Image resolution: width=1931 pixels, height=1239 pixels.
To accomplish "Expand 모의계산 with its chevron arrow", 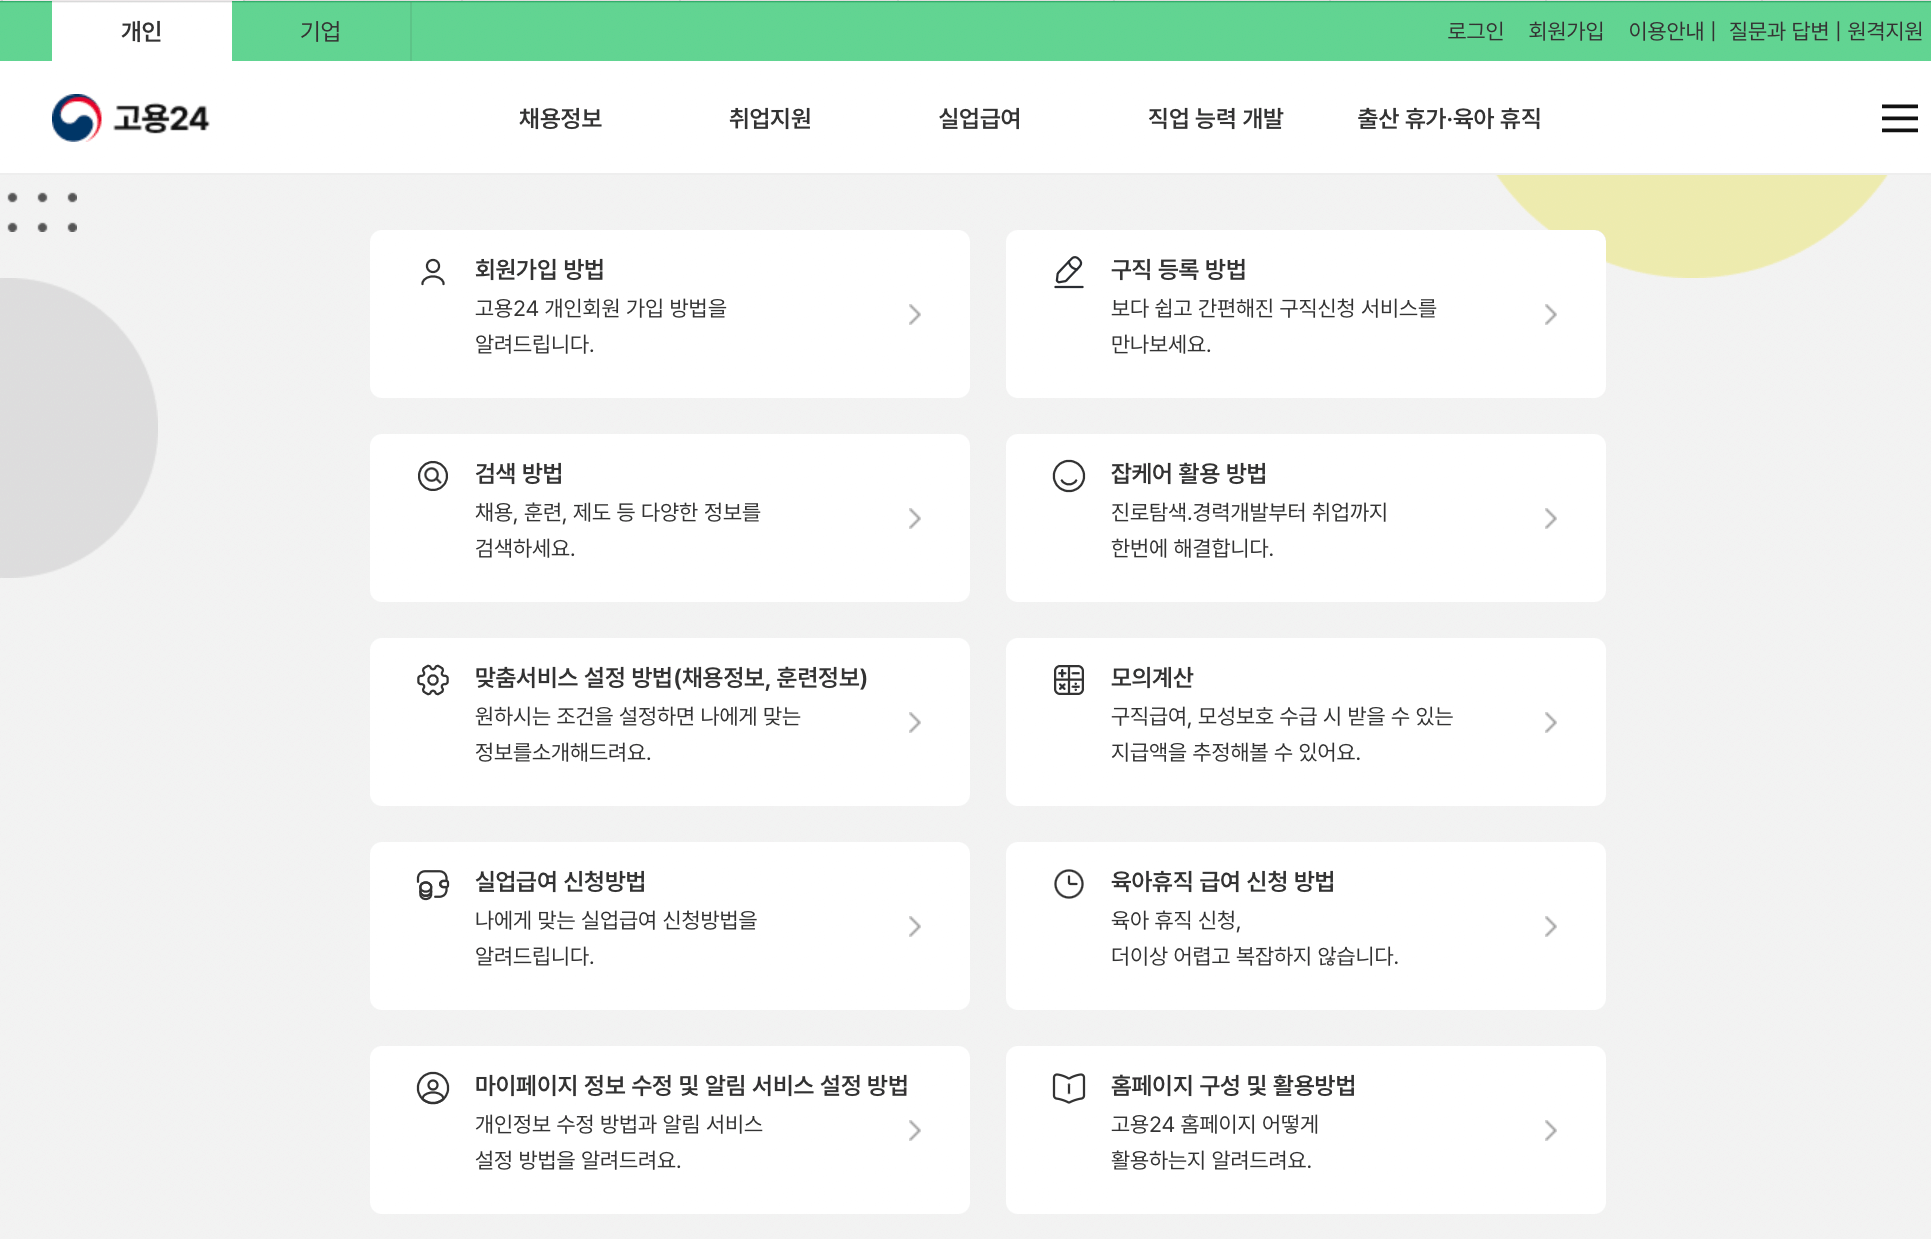I will tap(1551, 722).
